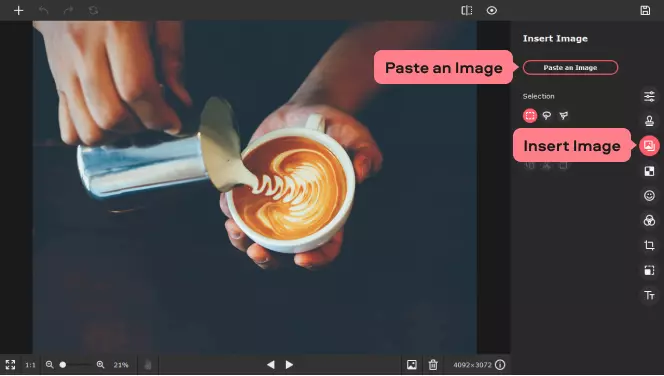Click the plus icon to add new image

(18, 11)
